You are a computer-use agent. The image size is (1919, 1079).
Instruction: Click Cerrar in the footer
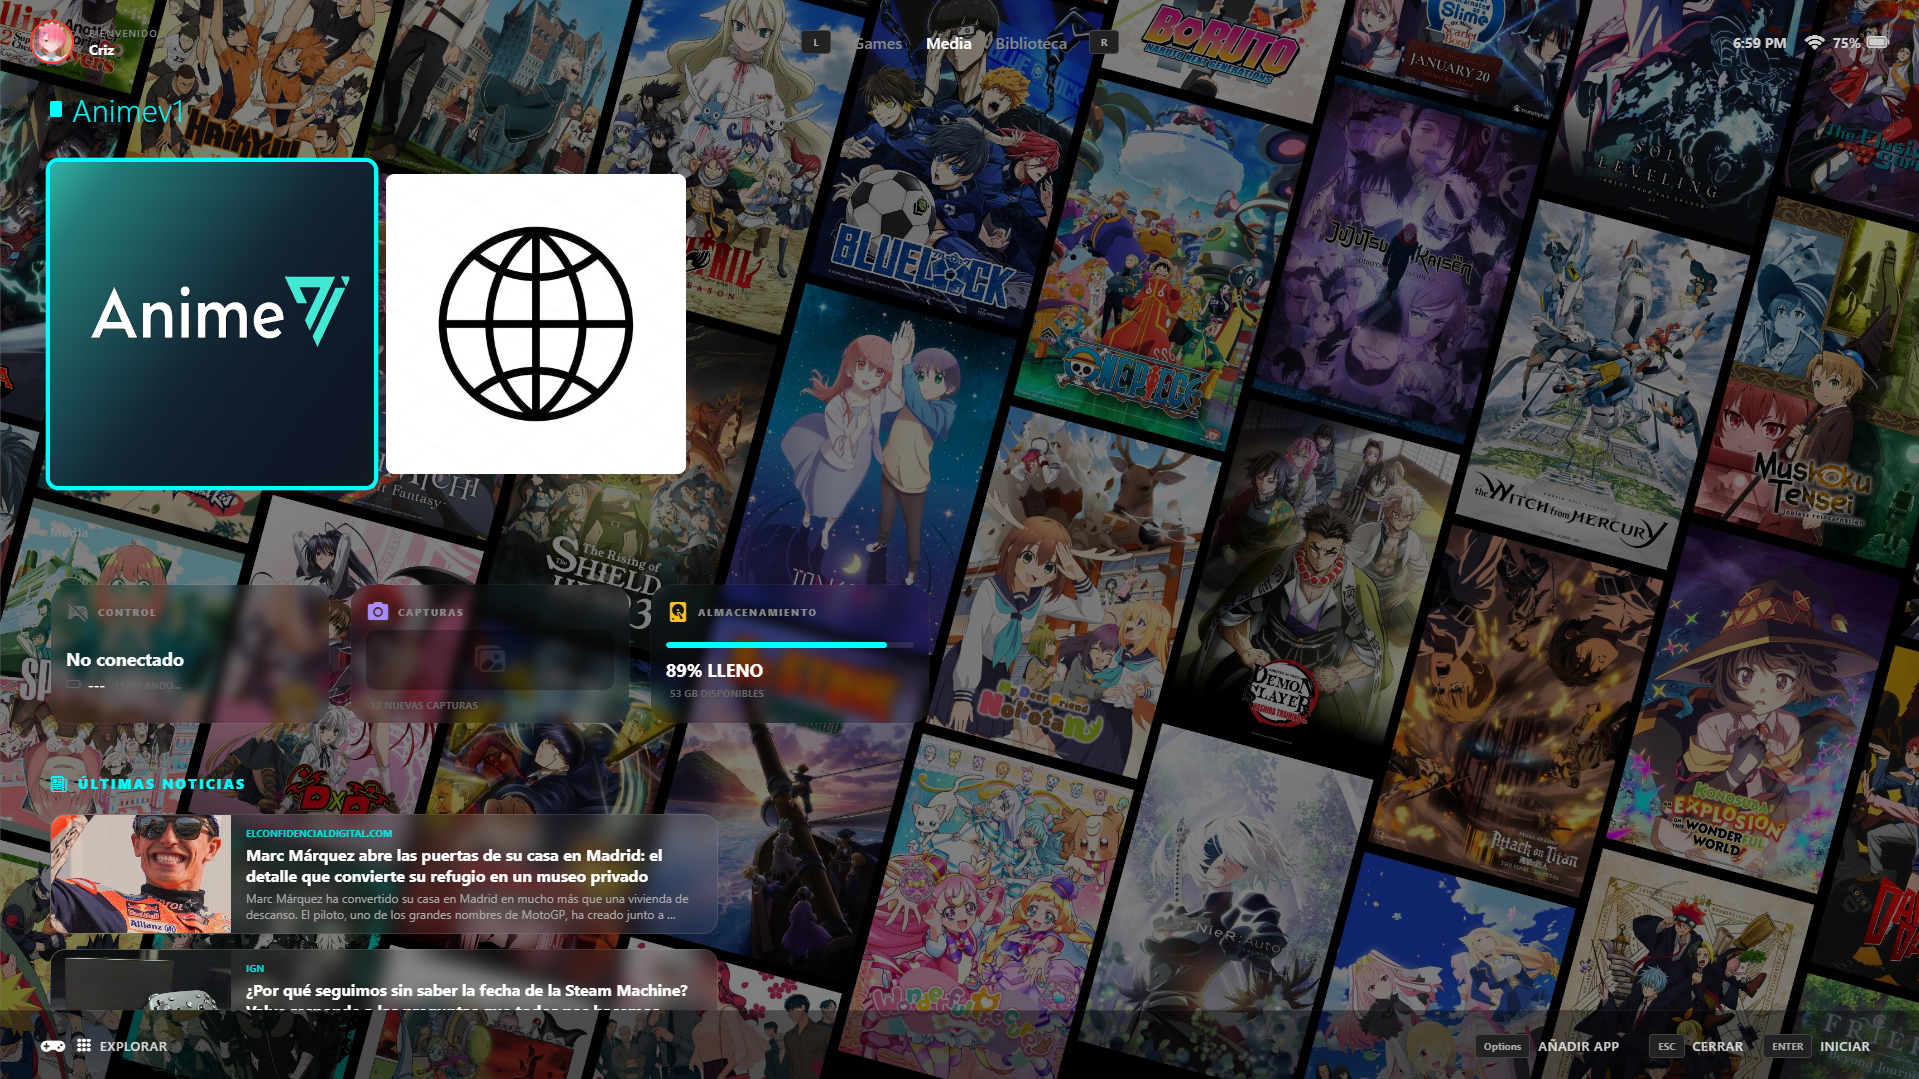1717,1046
